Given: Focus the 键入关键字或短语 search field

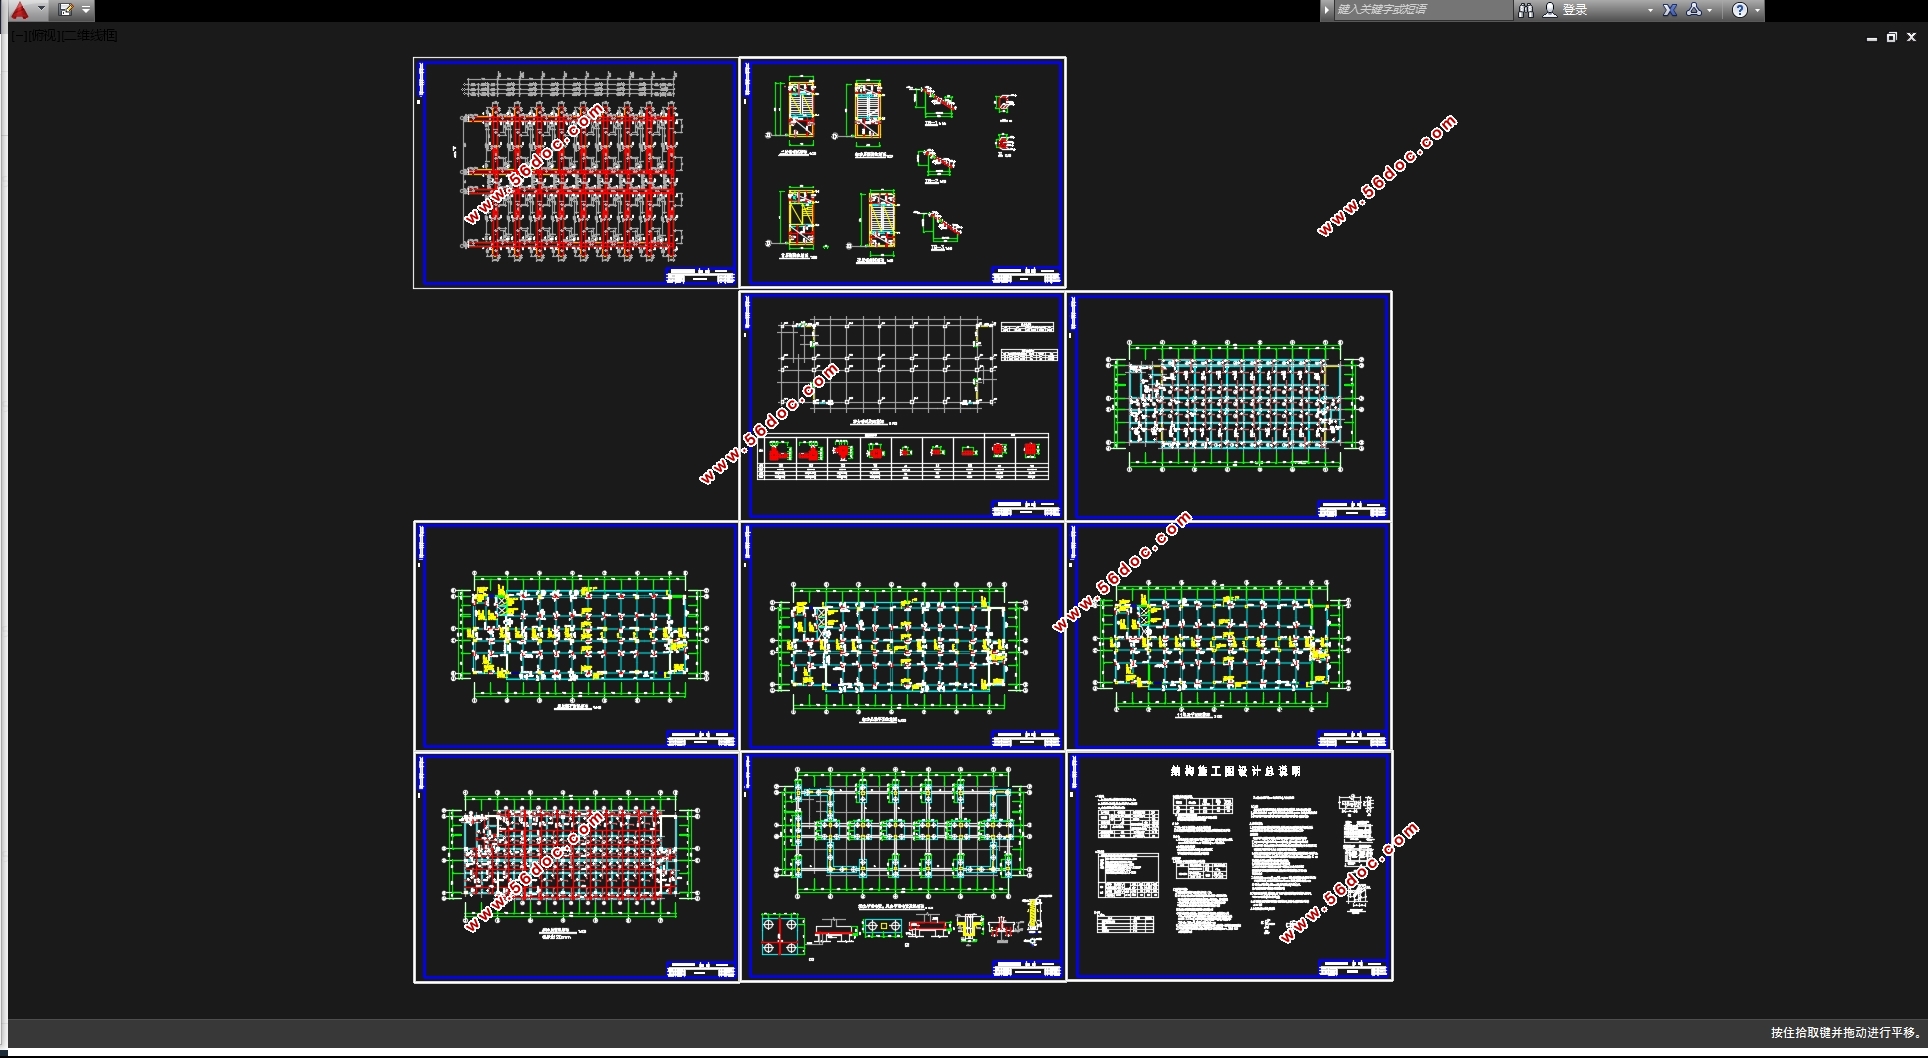Looking at the screenshot, I should coord(1423,10).
